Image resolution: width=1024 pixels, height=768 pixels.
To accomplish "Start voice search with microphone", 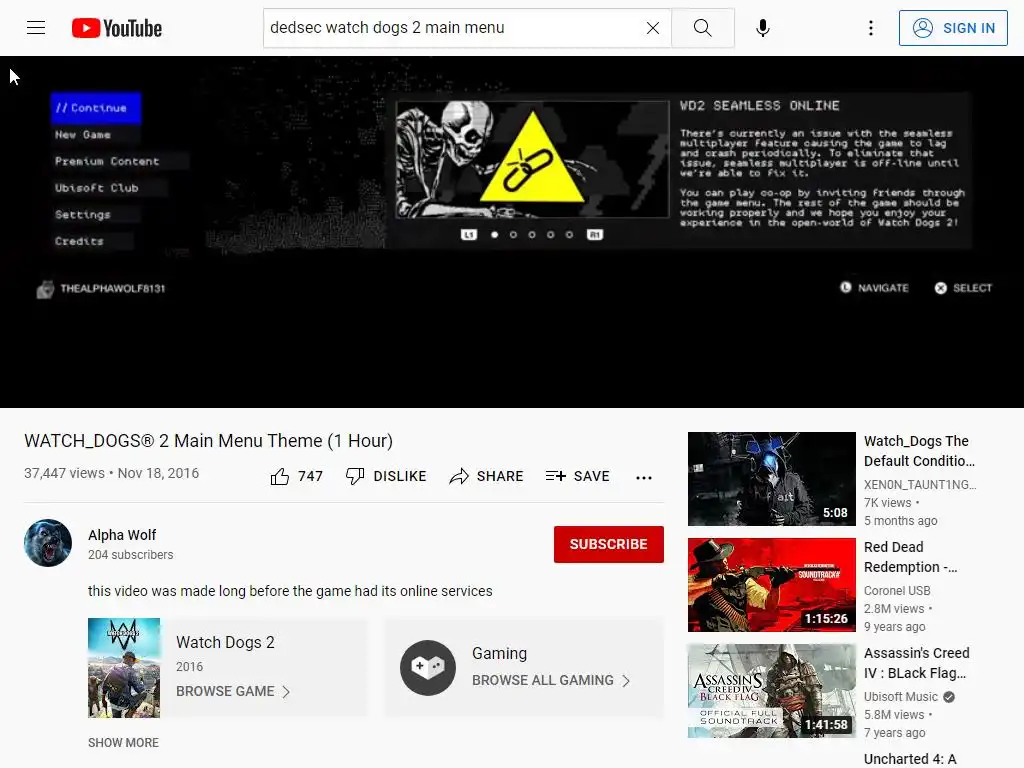I will 762,28.
